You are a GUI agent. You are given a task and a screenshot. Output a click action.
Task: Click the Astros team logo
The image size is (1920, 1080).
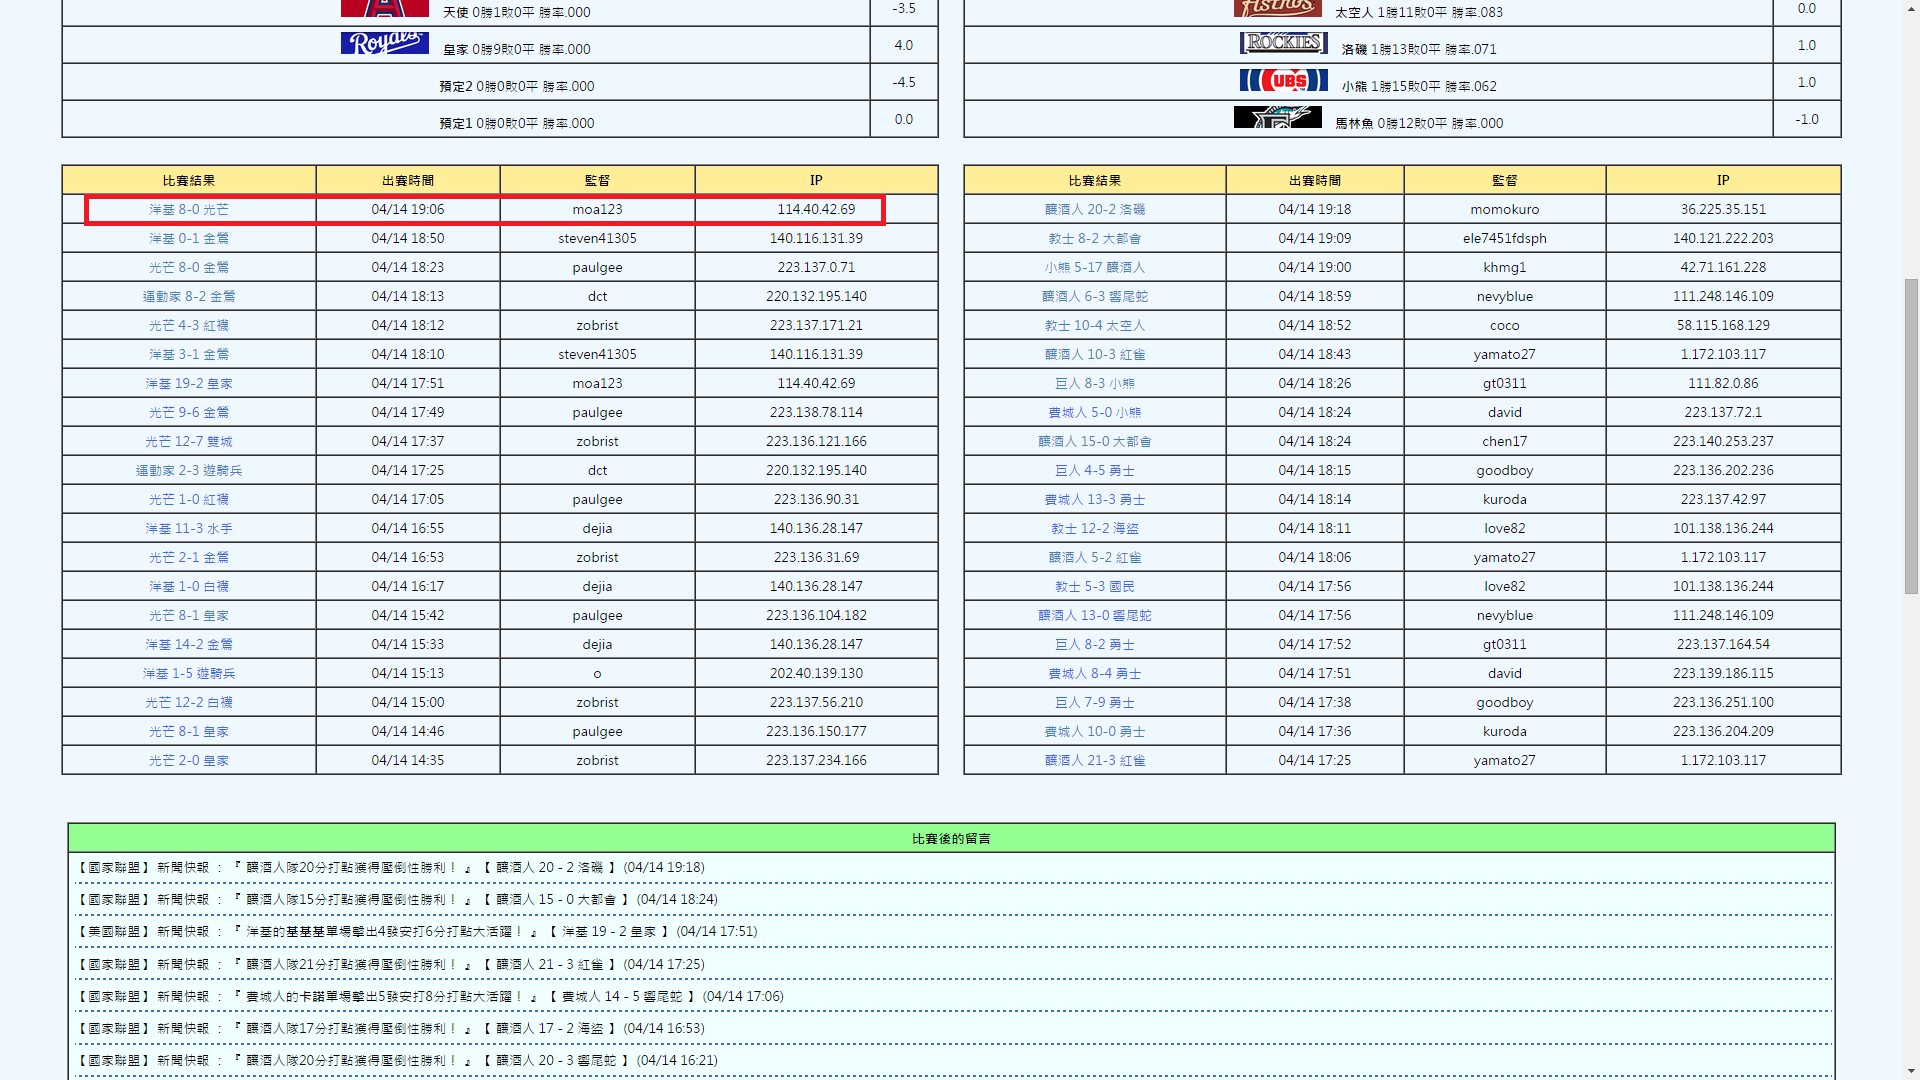click(1277, 8)
